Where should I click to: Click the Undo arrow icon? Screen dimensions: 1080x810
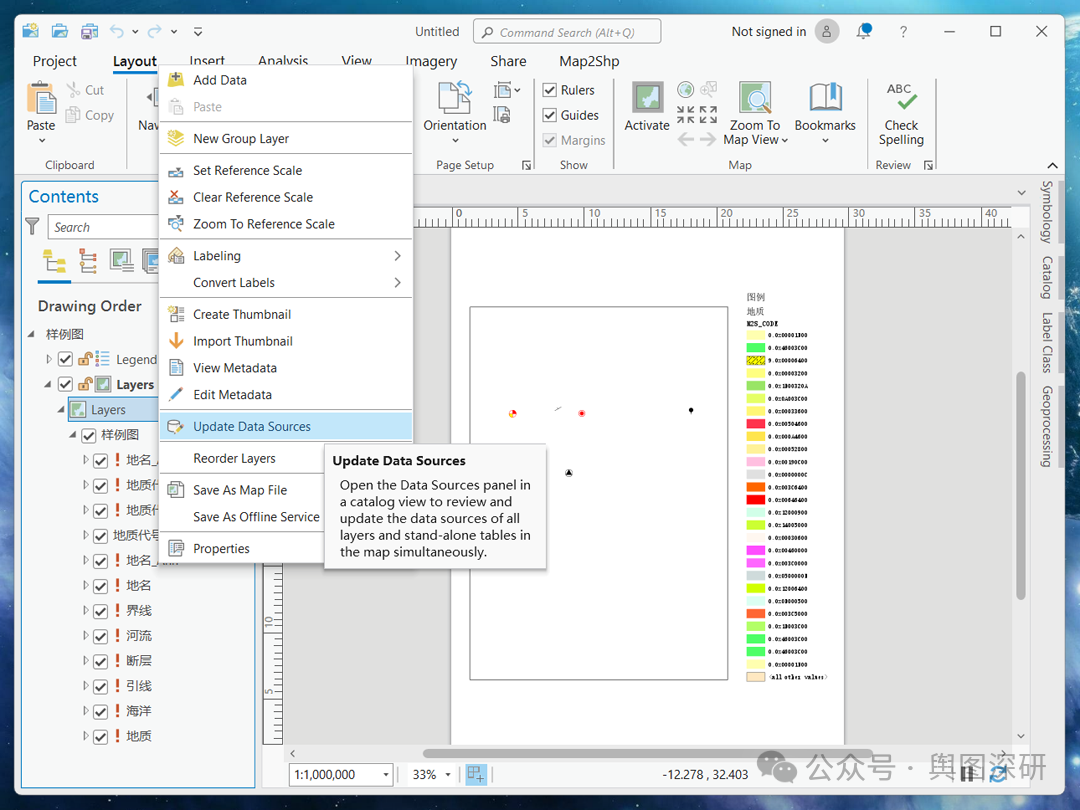click(117, 31)
